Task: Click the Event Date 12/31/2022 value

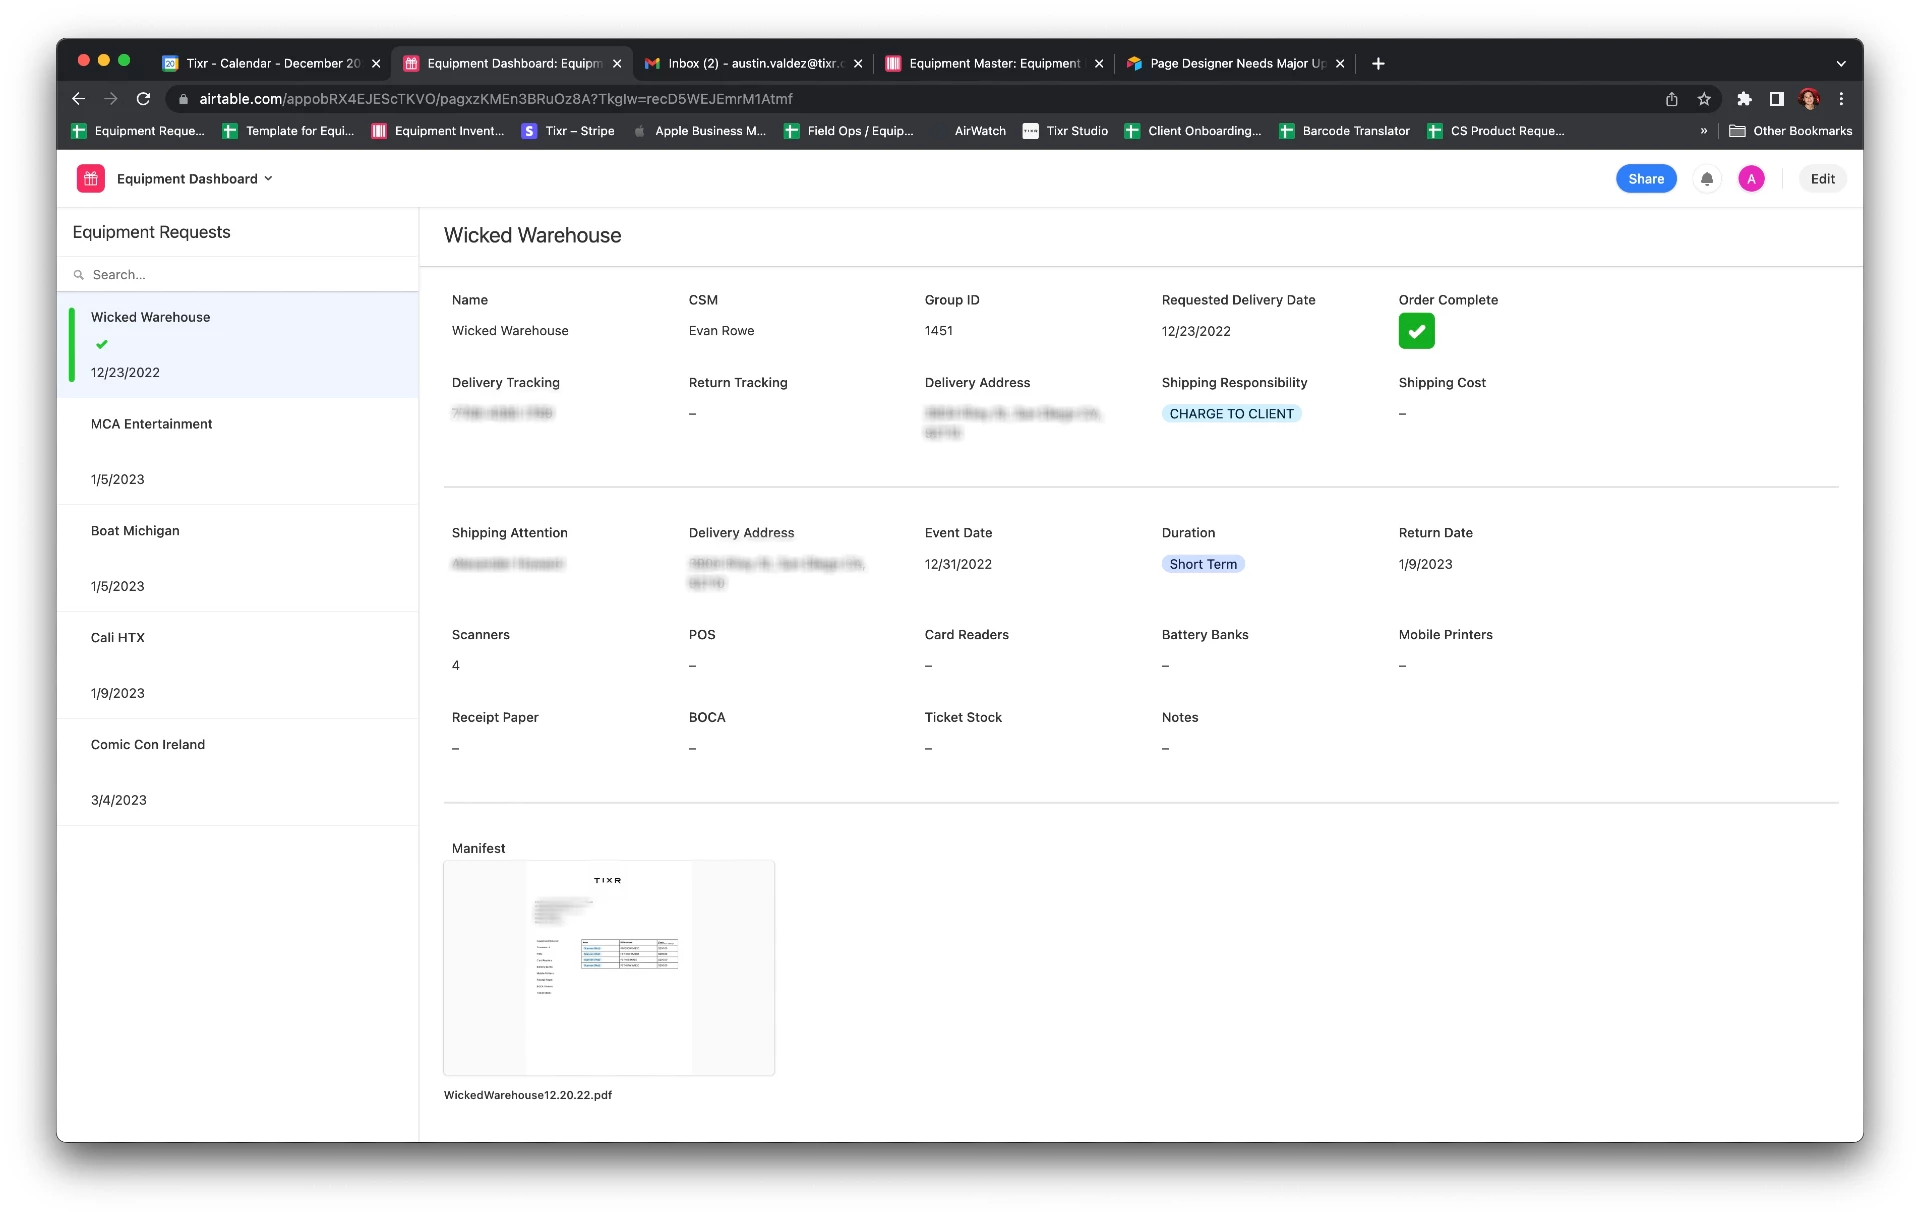Action: pos(958,564)
